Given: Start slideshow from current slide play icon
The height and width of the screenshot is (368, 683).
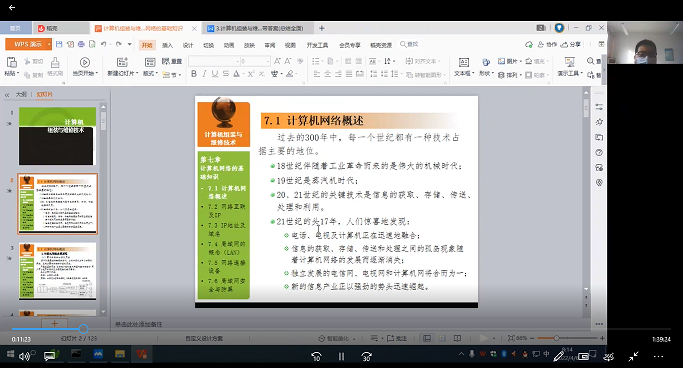Looking at the screenshot, I should pyautogui.click(x=85, y=63).
